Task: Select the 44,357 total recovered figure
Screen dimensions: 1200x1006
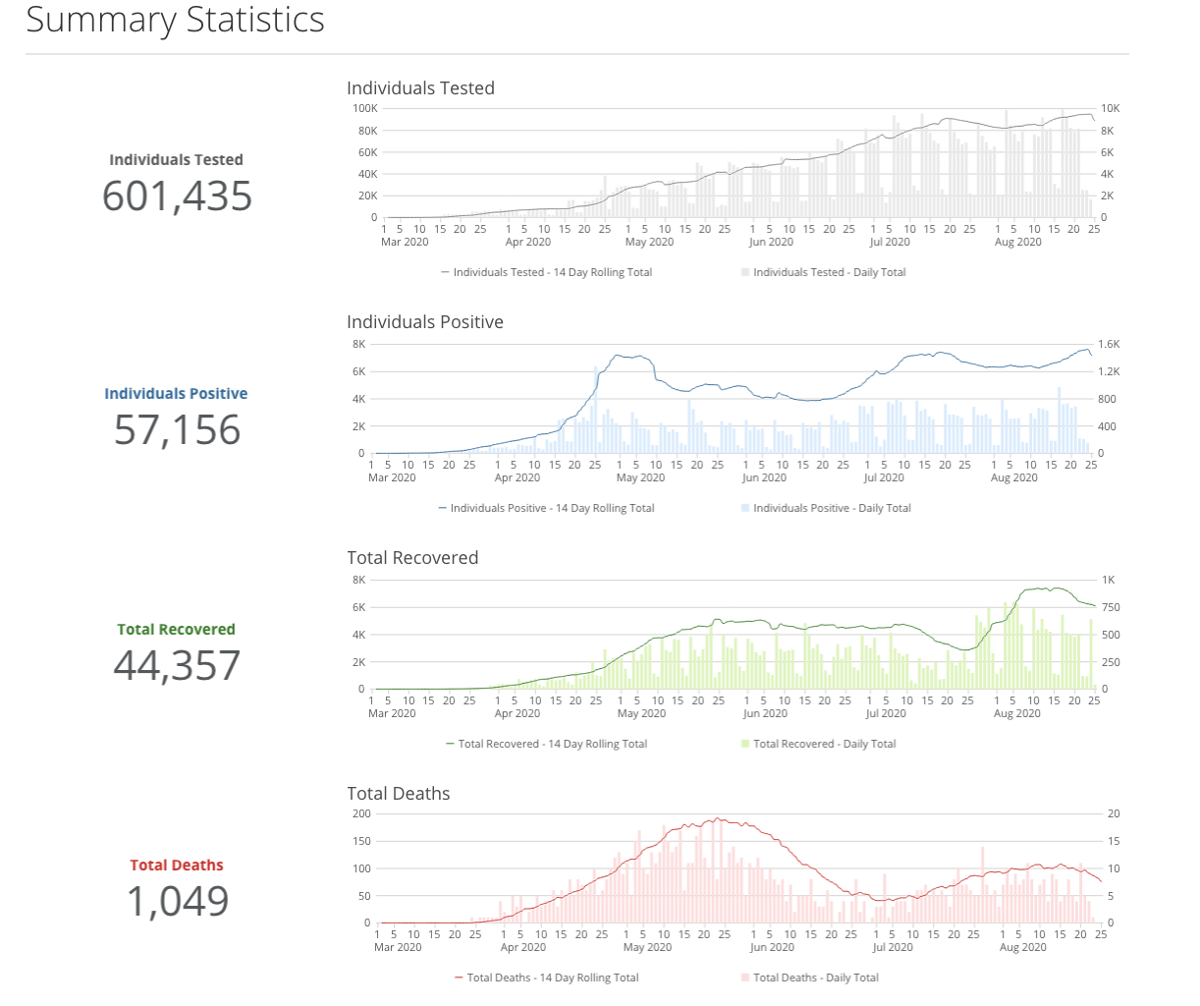Action: [177, 666]
